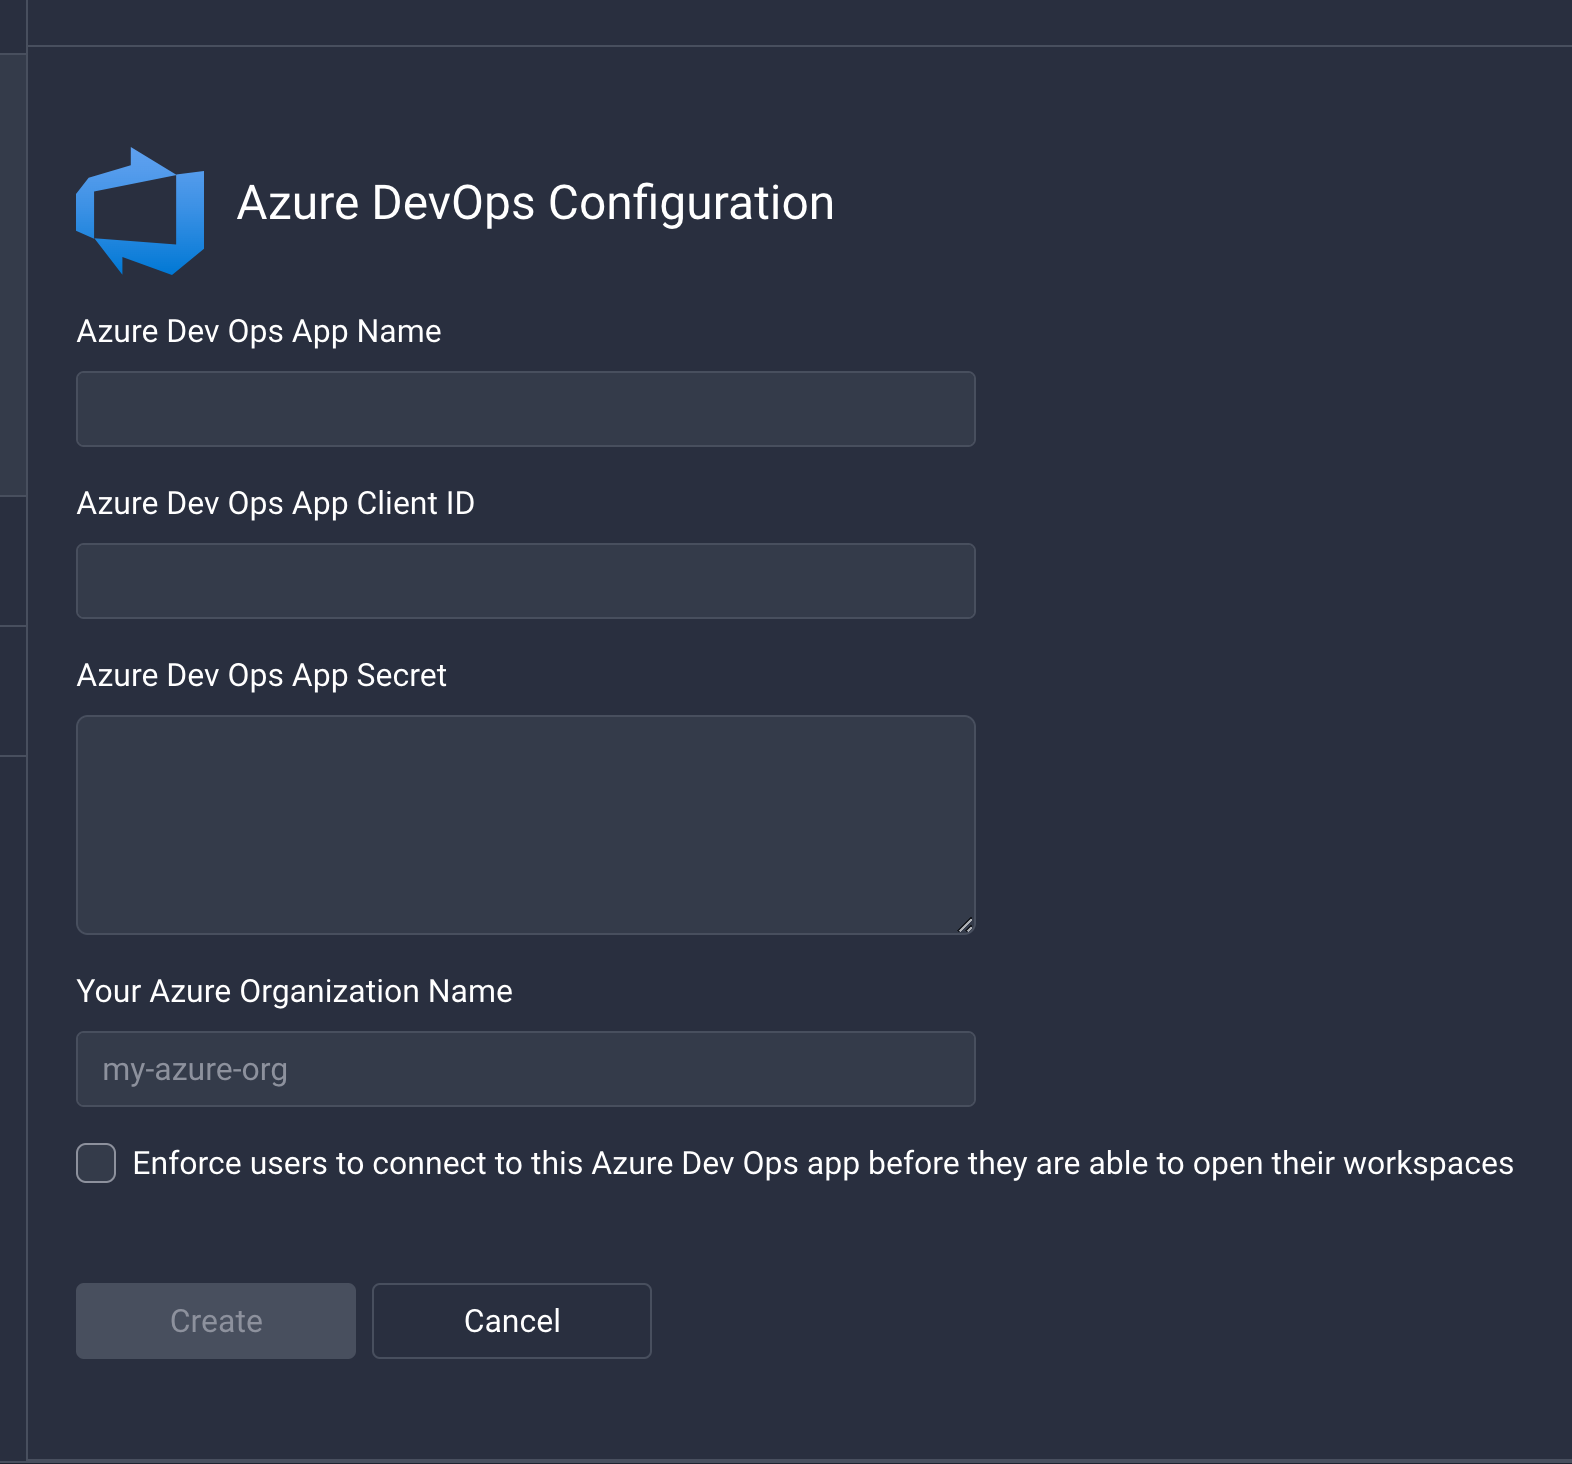Click the Azure Dev Ops App Client ID label

tap(276, 503)
